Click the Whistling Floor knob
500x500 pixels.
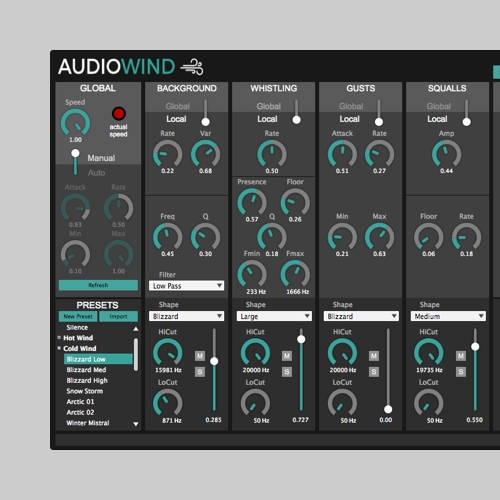295,202
